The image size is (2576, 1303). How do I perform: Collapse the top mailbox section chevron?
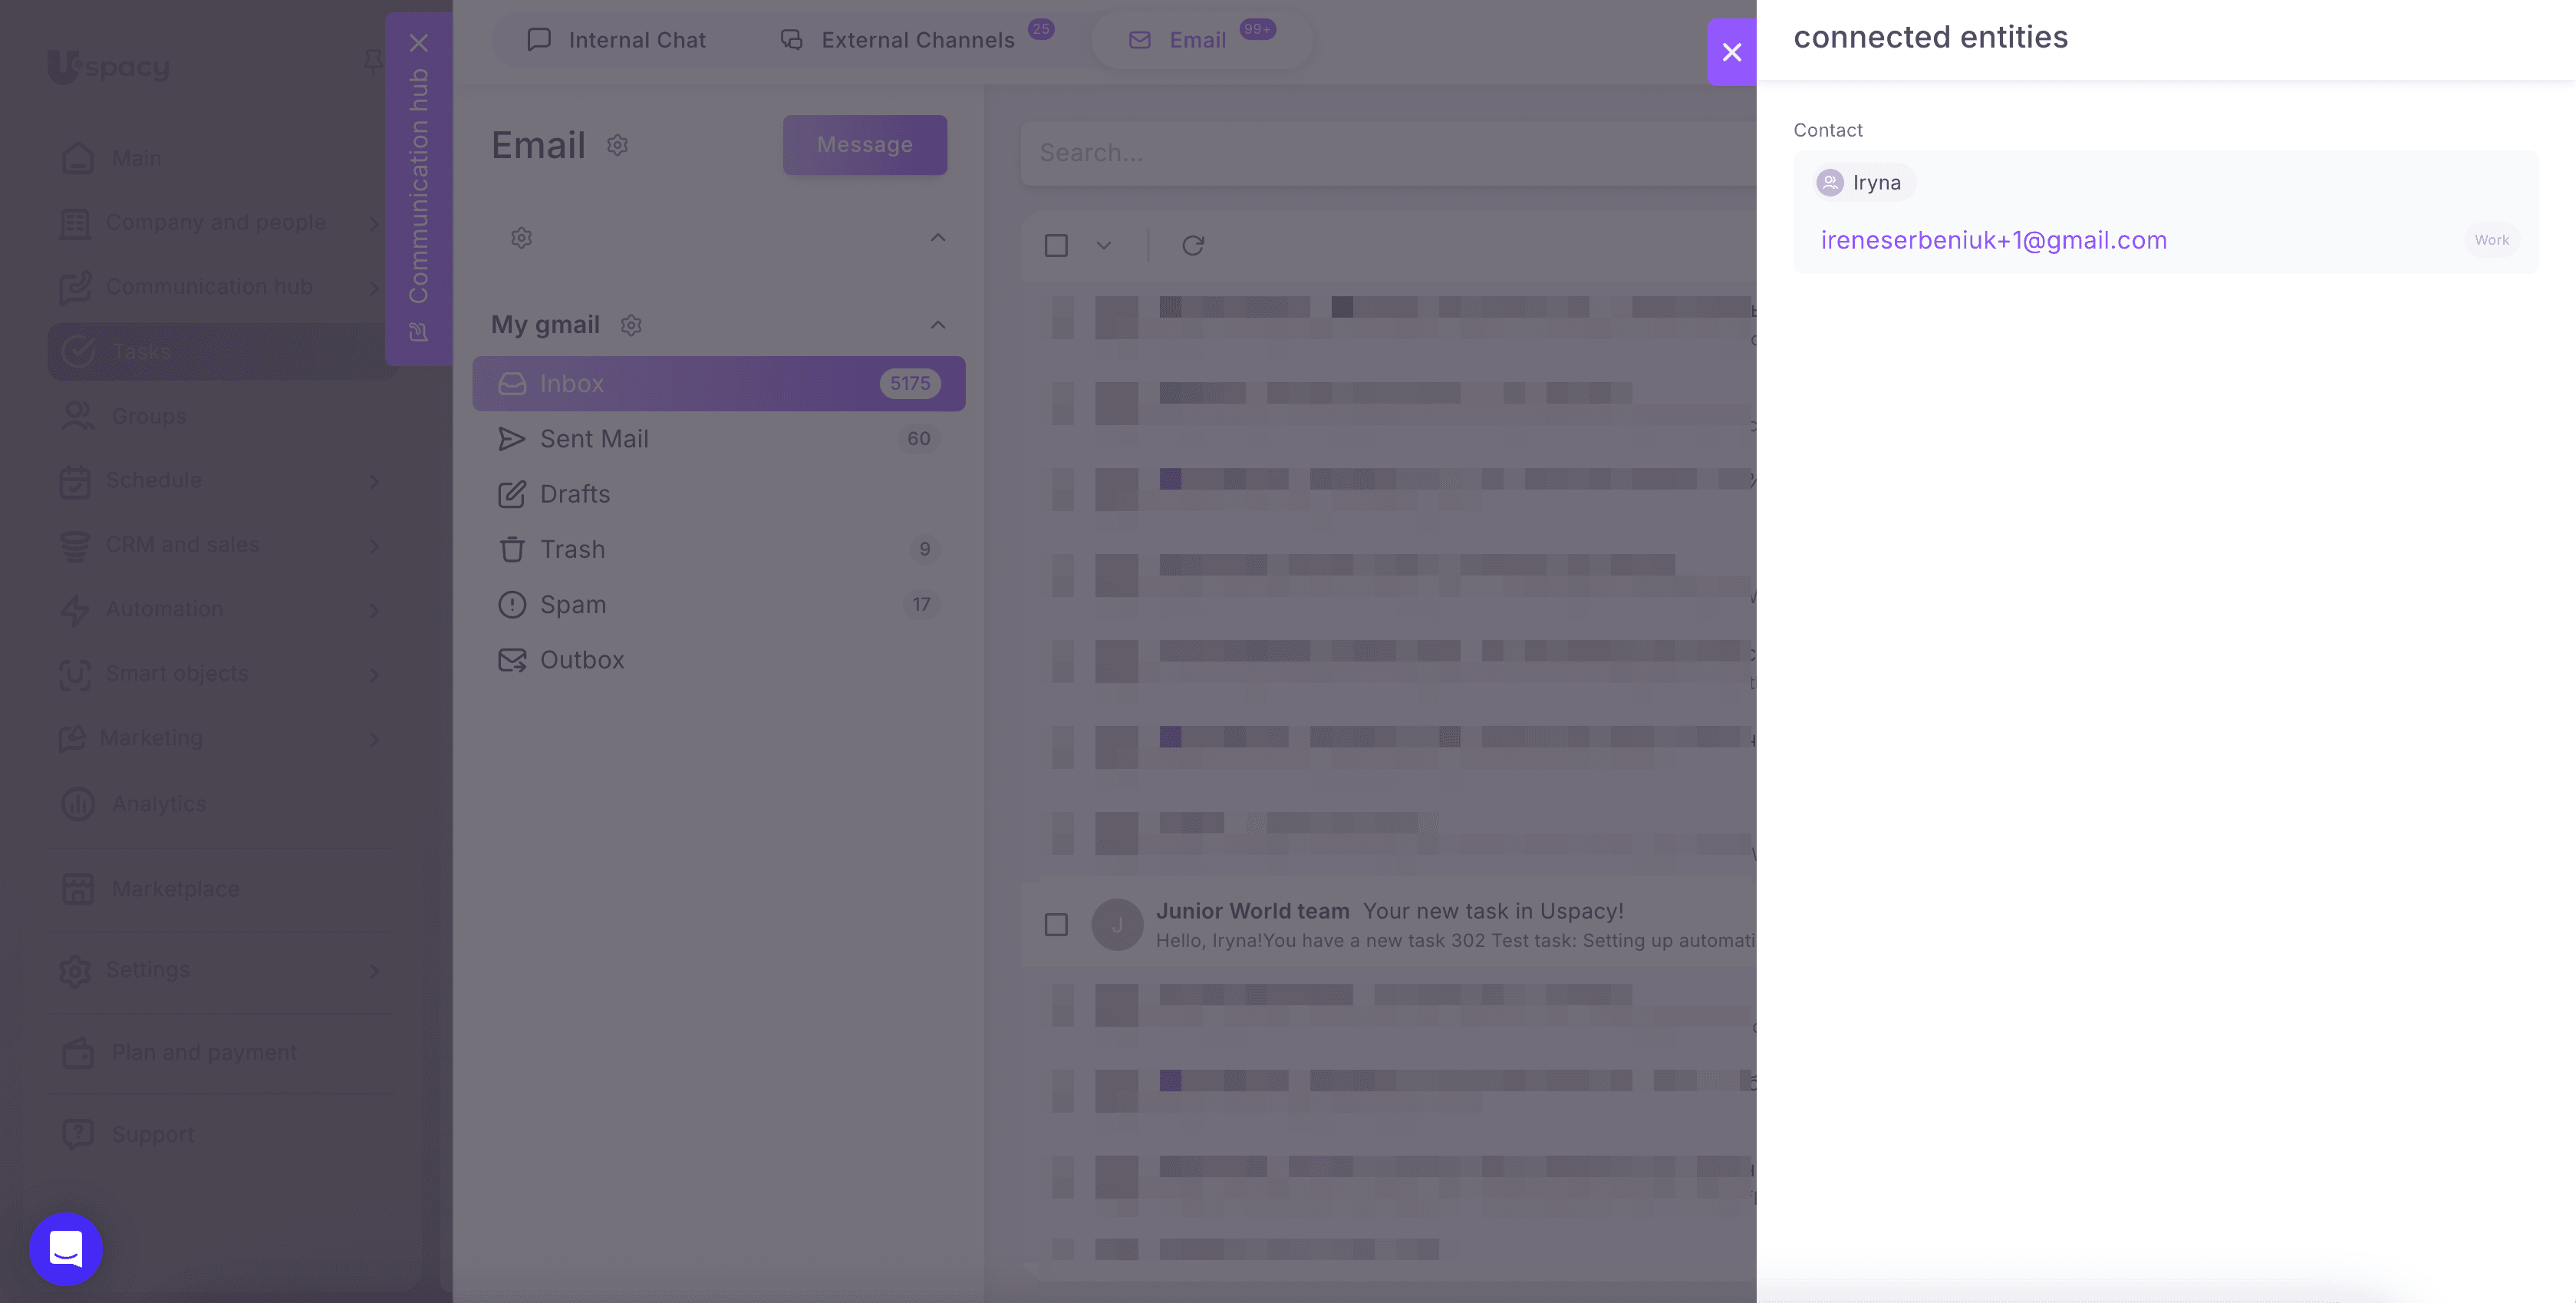click(937, 238)
